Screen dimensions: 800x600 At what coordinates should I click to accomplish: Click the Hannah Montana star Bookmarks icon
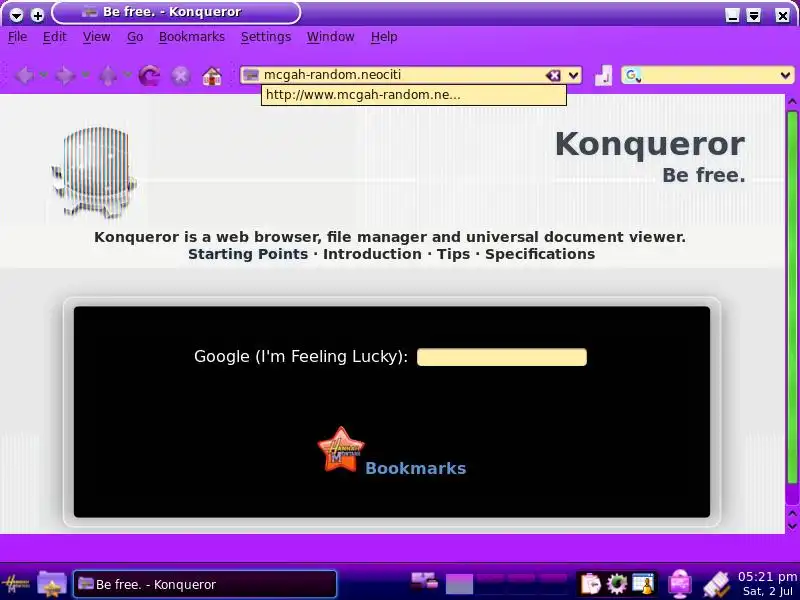(341, 449)
